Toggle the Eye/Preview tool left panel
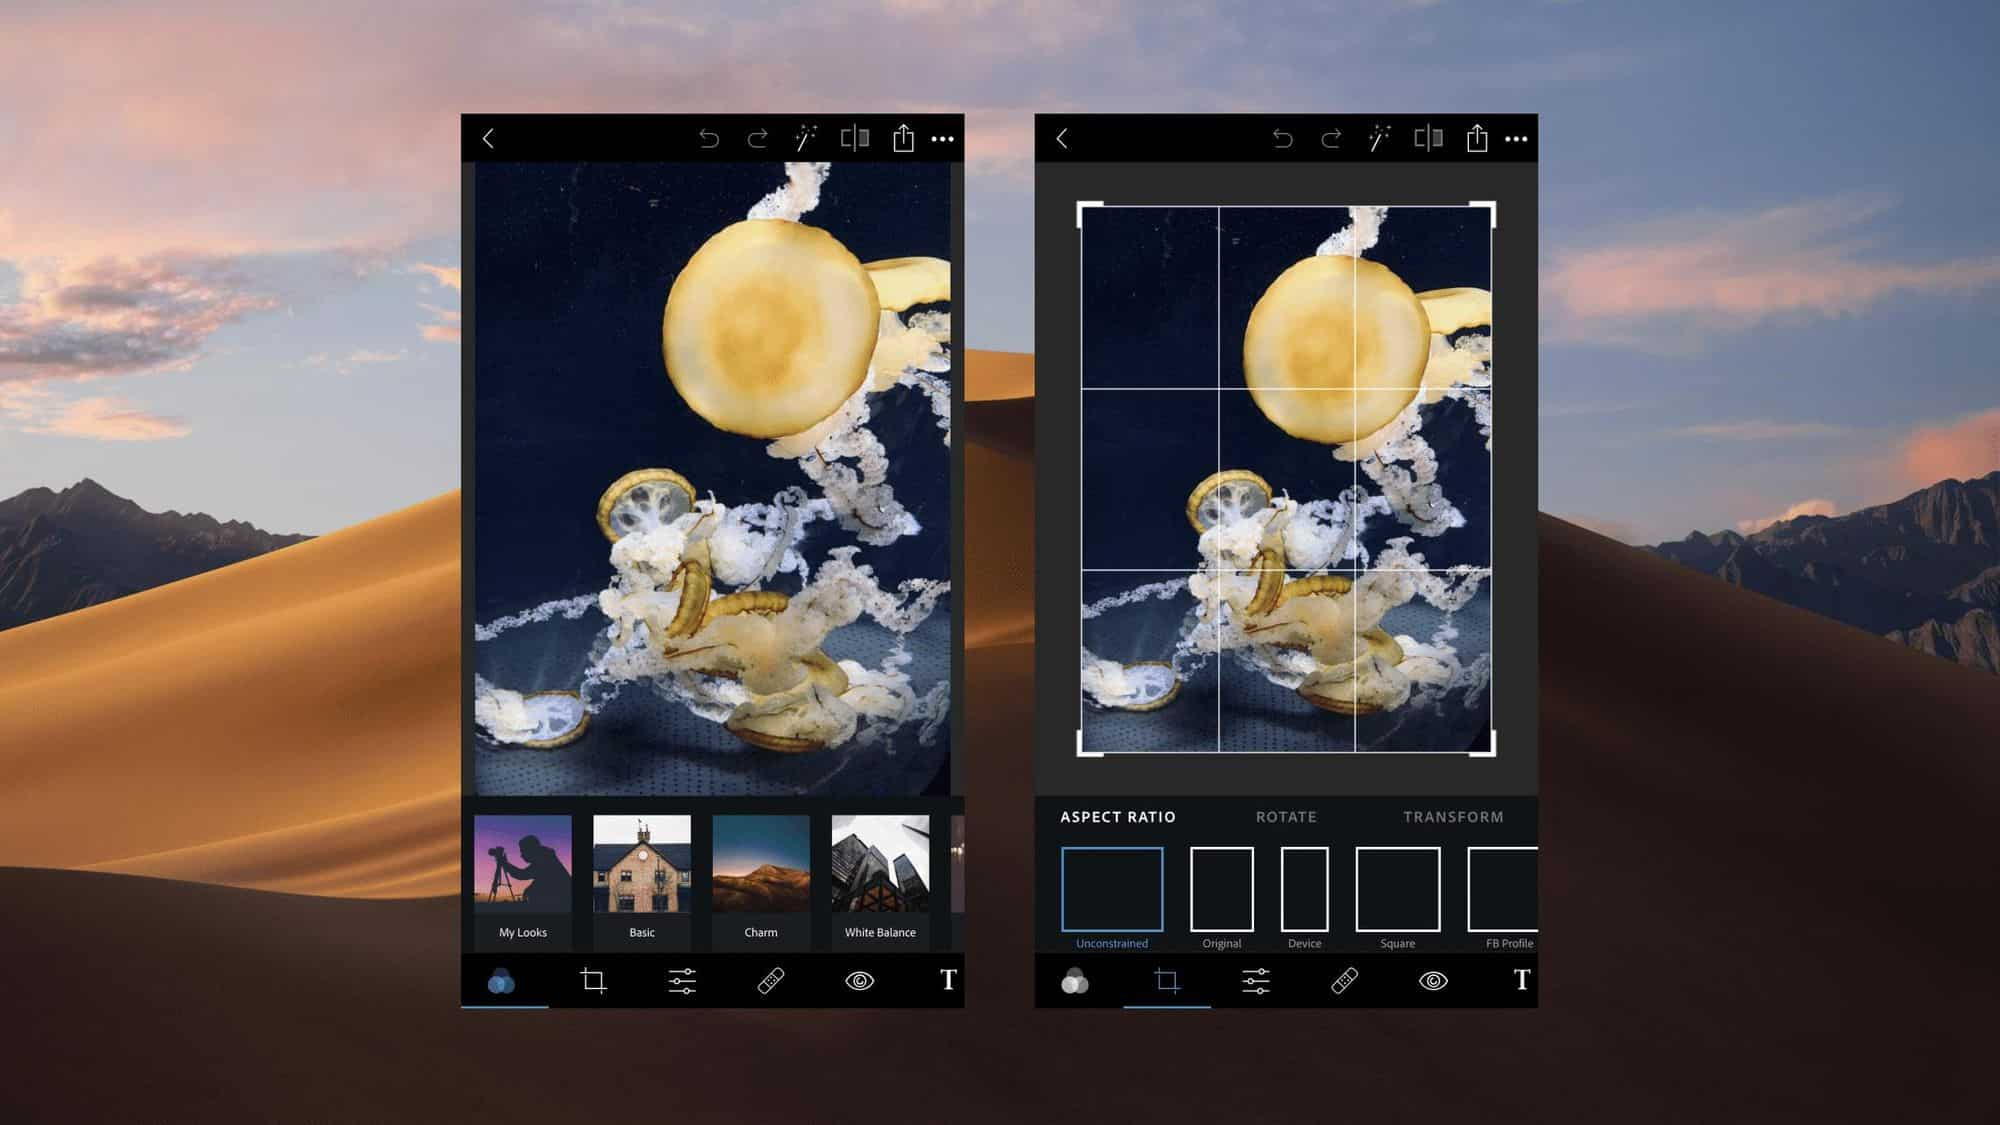Viewport: 2000px width, 1125px height. click(x=860, y=981)
